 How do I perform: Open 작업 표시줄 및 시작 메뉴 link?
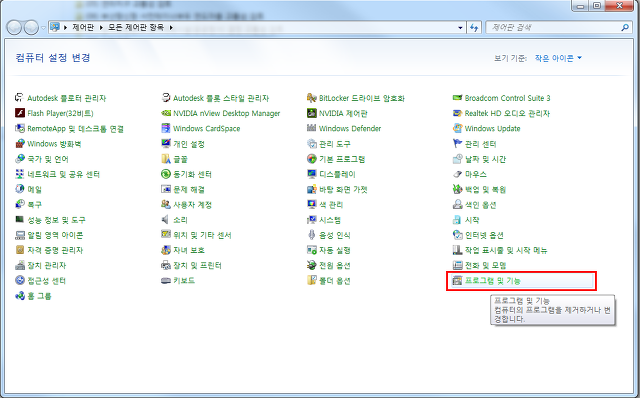coord(506,250)
